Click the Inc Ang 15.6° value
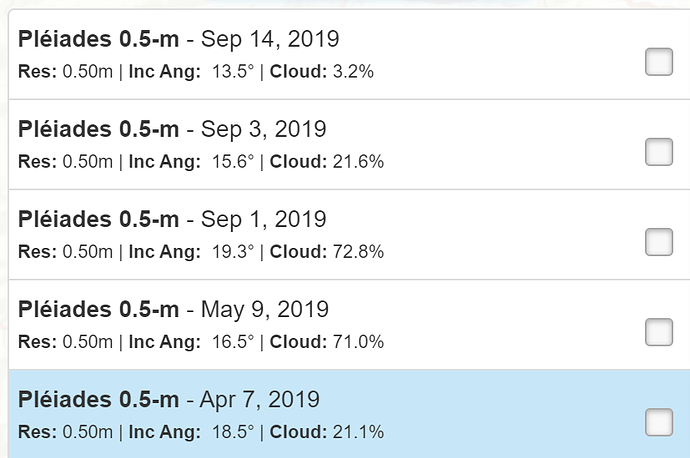The image size is (690, 458). click(x=233, y=161)
